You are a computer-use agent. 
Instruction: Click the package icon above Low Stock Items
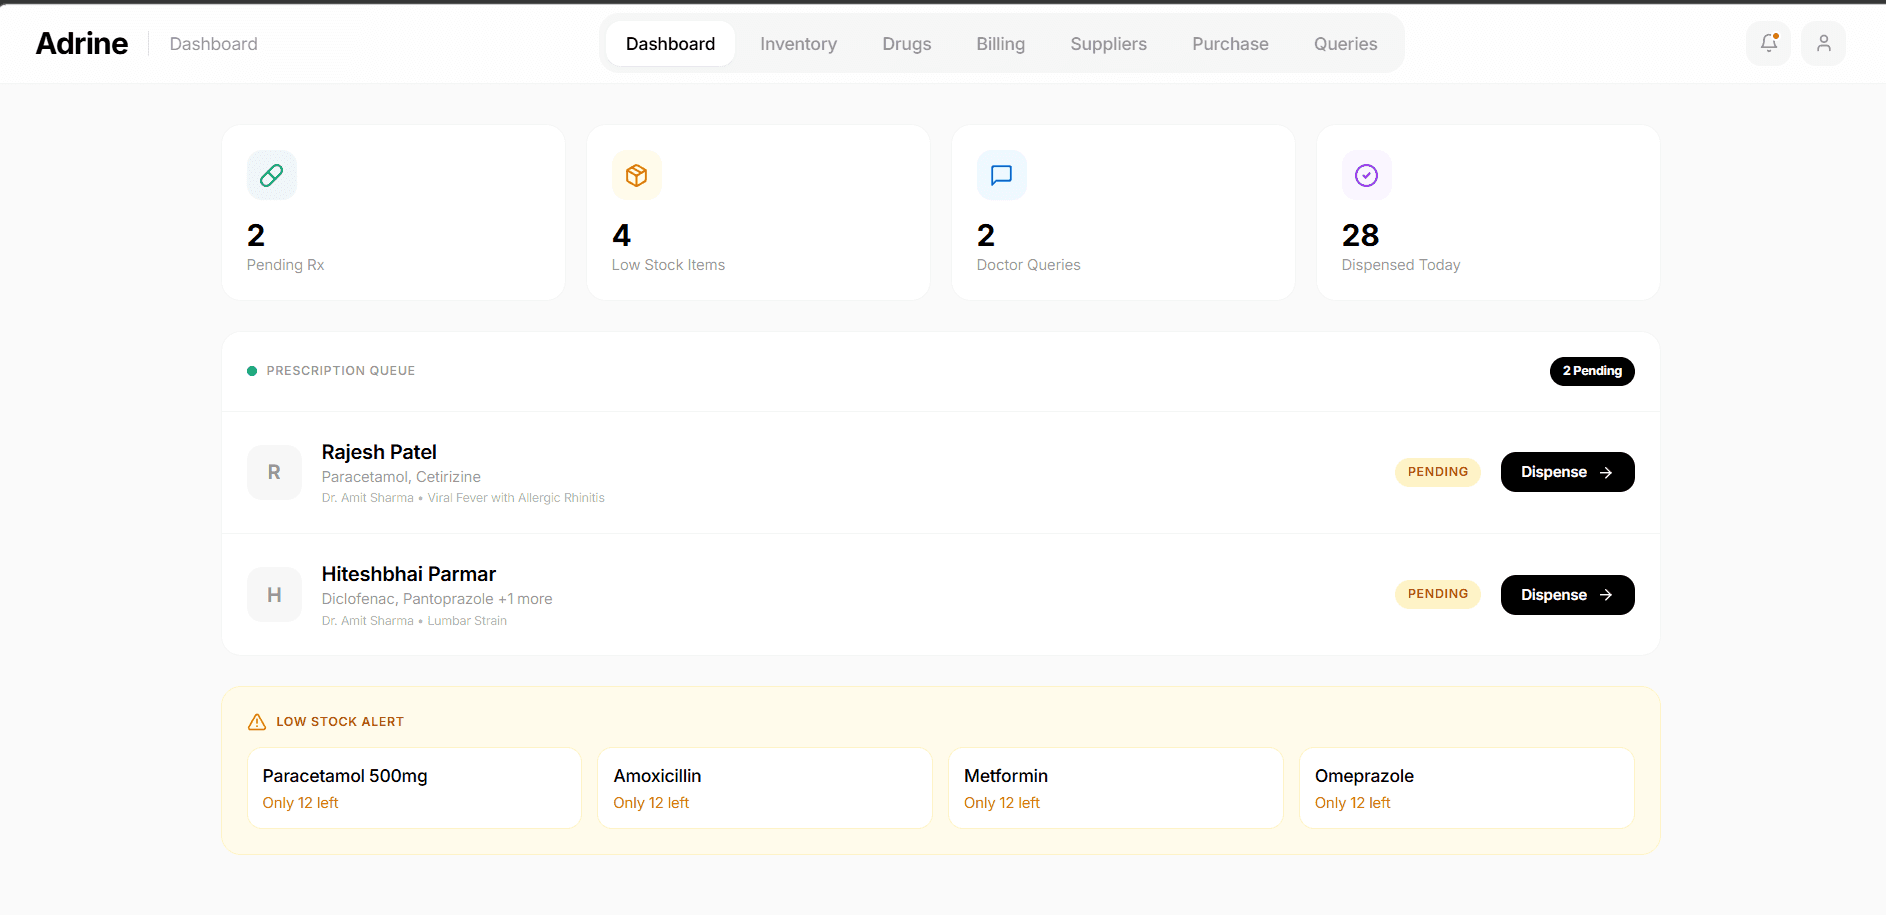pos(636,175)
